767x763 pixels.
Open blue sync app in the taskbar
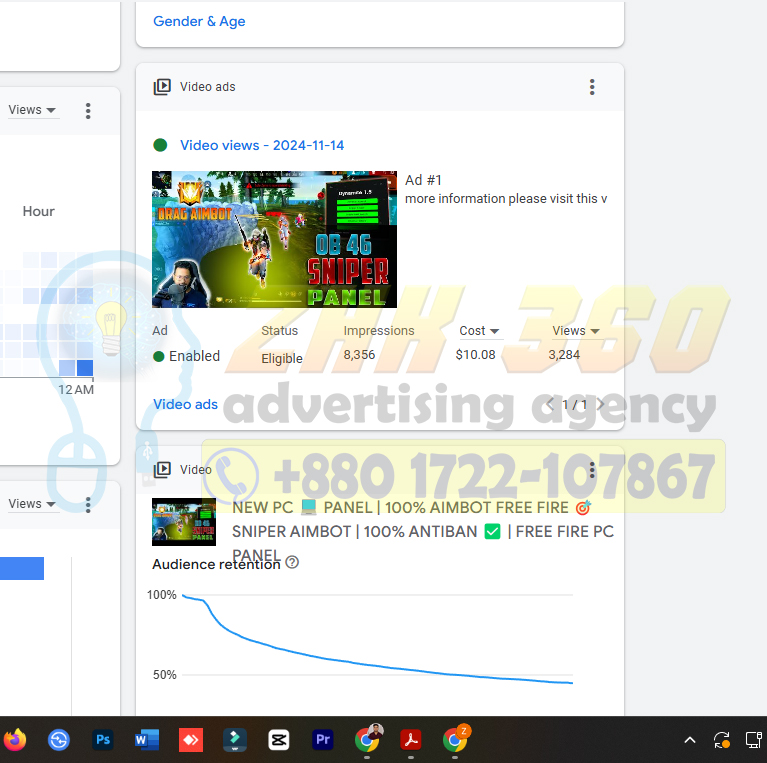click(x=59, y=740)
